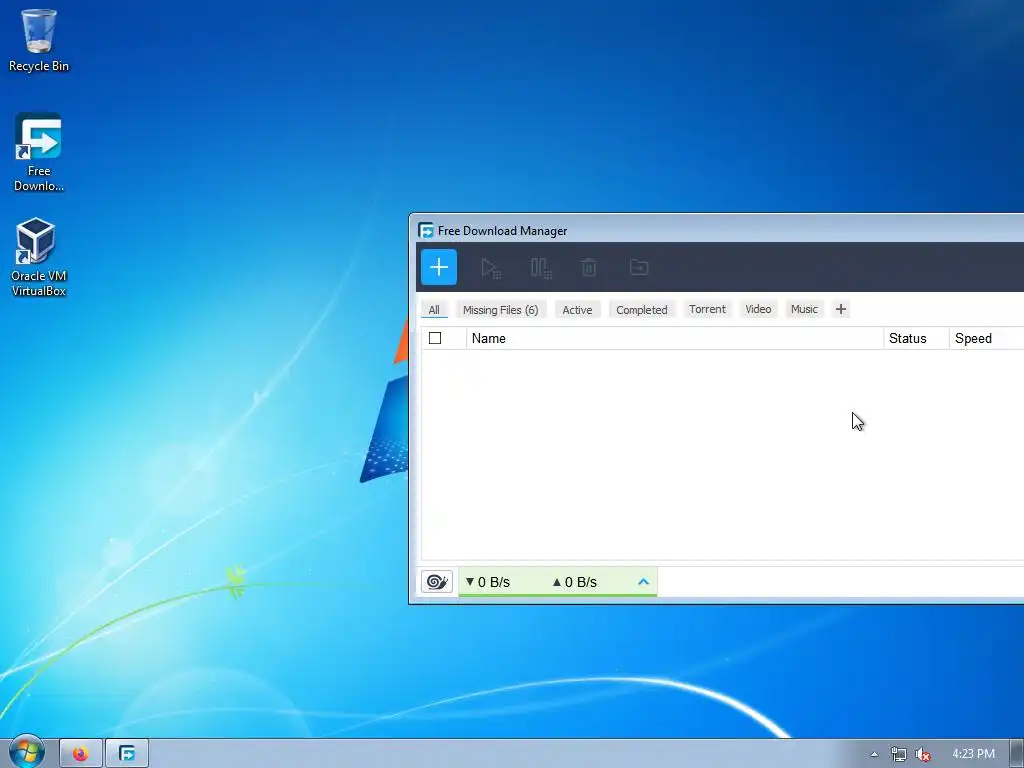This screenshot has width=1024, height=768.
Task: Click the trash Delete icon in toolbar
Action: coord(588,268)
